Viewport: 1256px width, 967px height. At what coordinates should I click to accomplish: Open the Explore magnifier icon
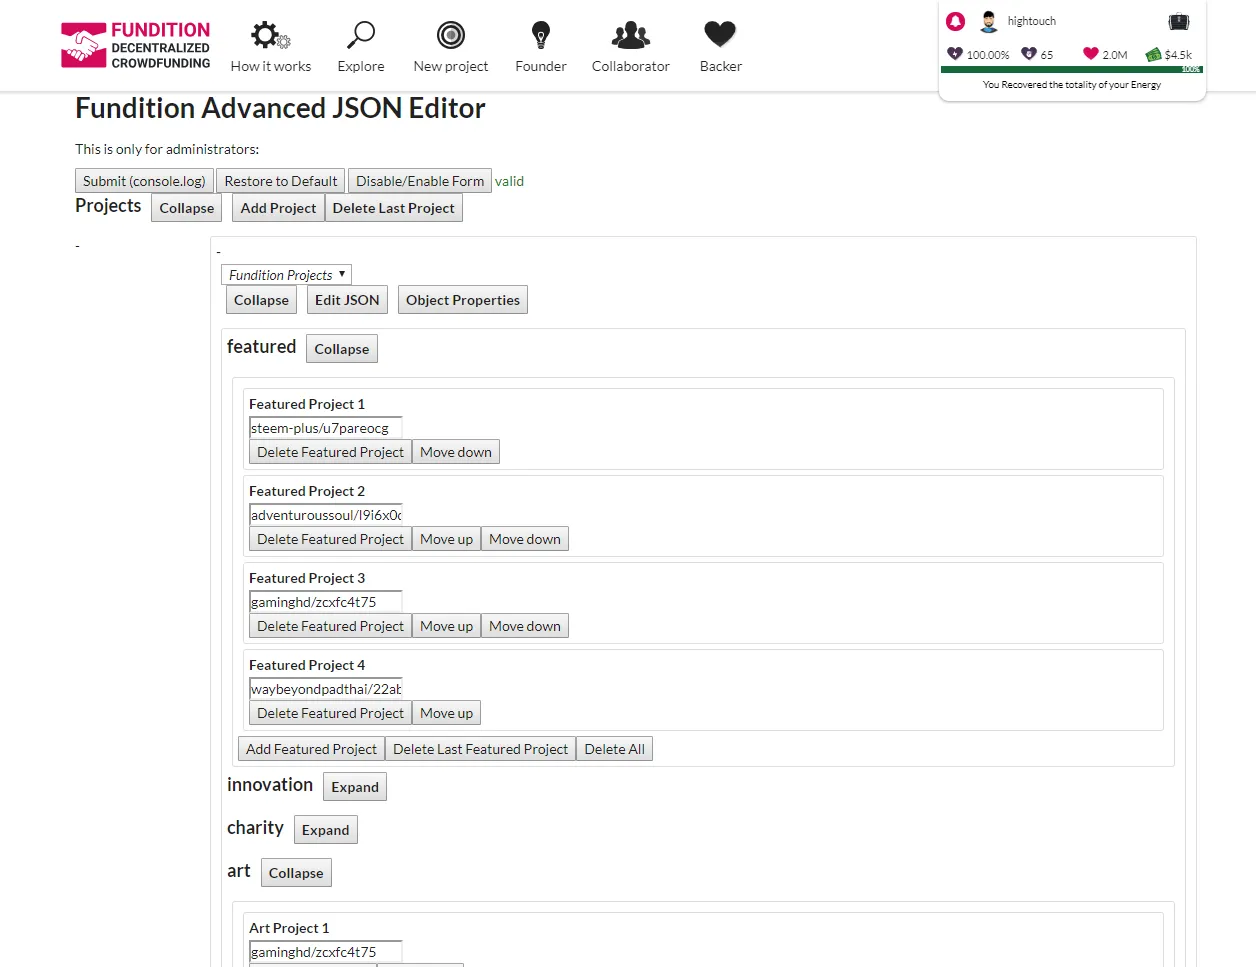[360, 35]
